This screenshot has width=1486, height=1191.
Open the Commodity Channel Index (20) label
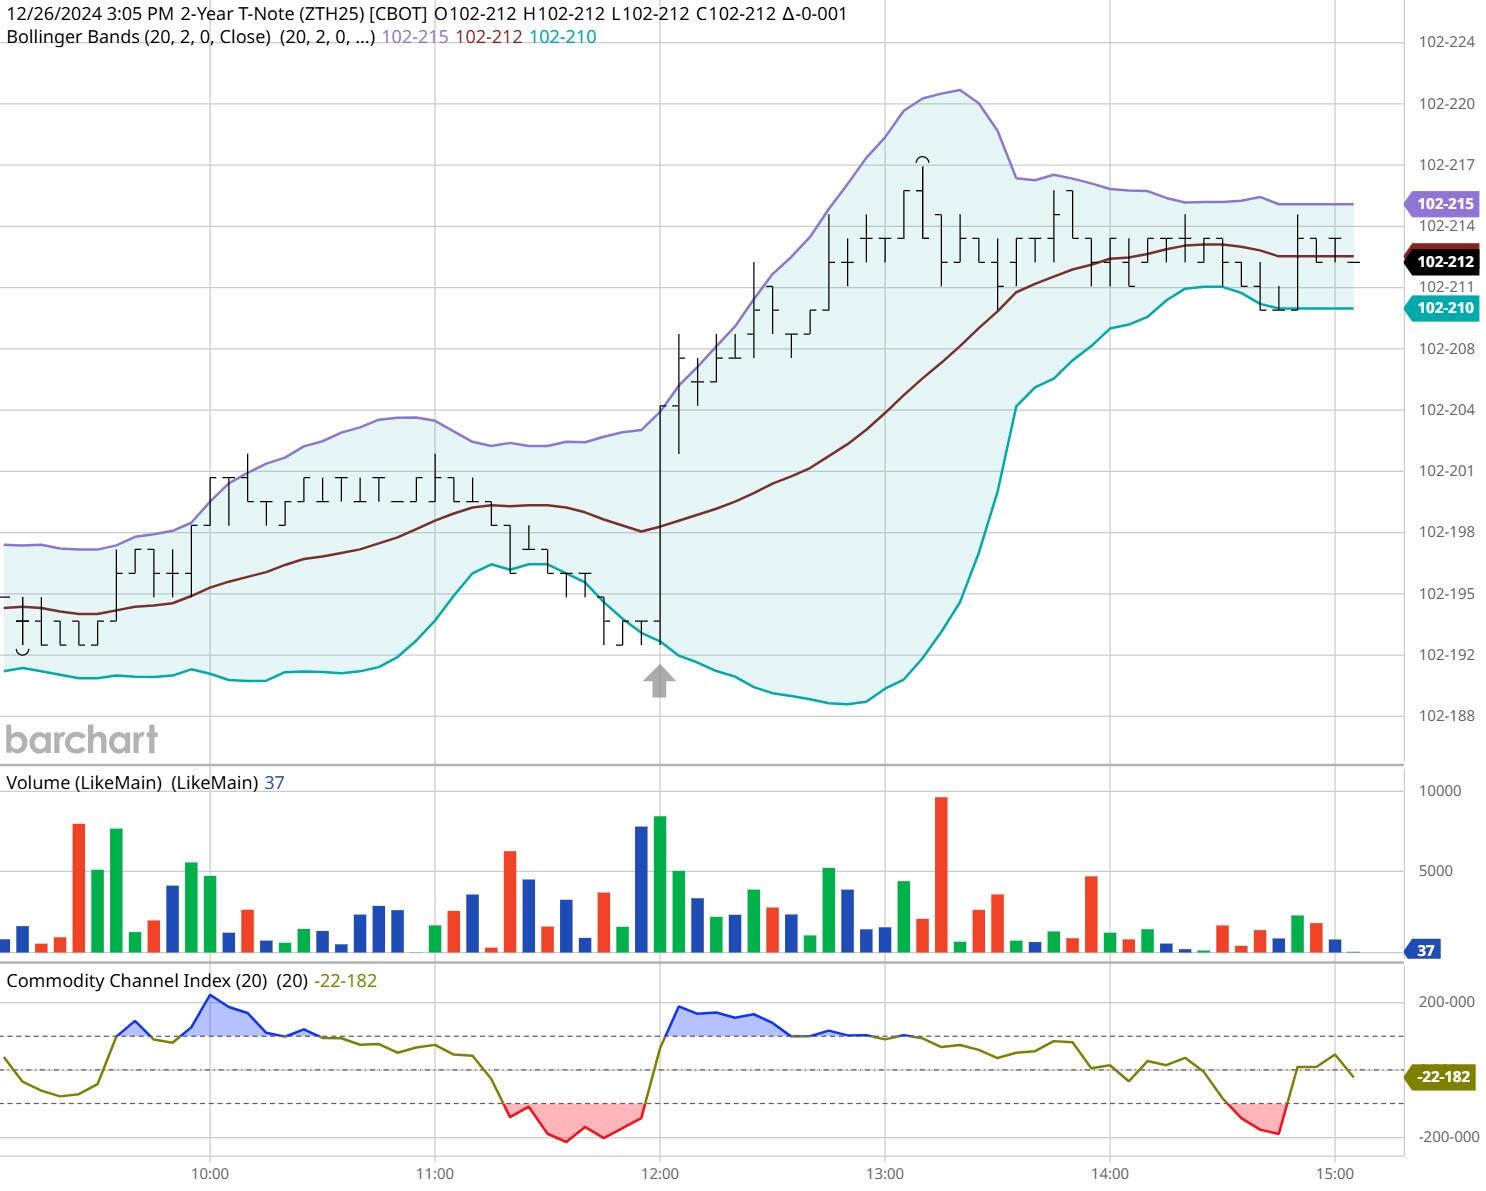(137, 981)
